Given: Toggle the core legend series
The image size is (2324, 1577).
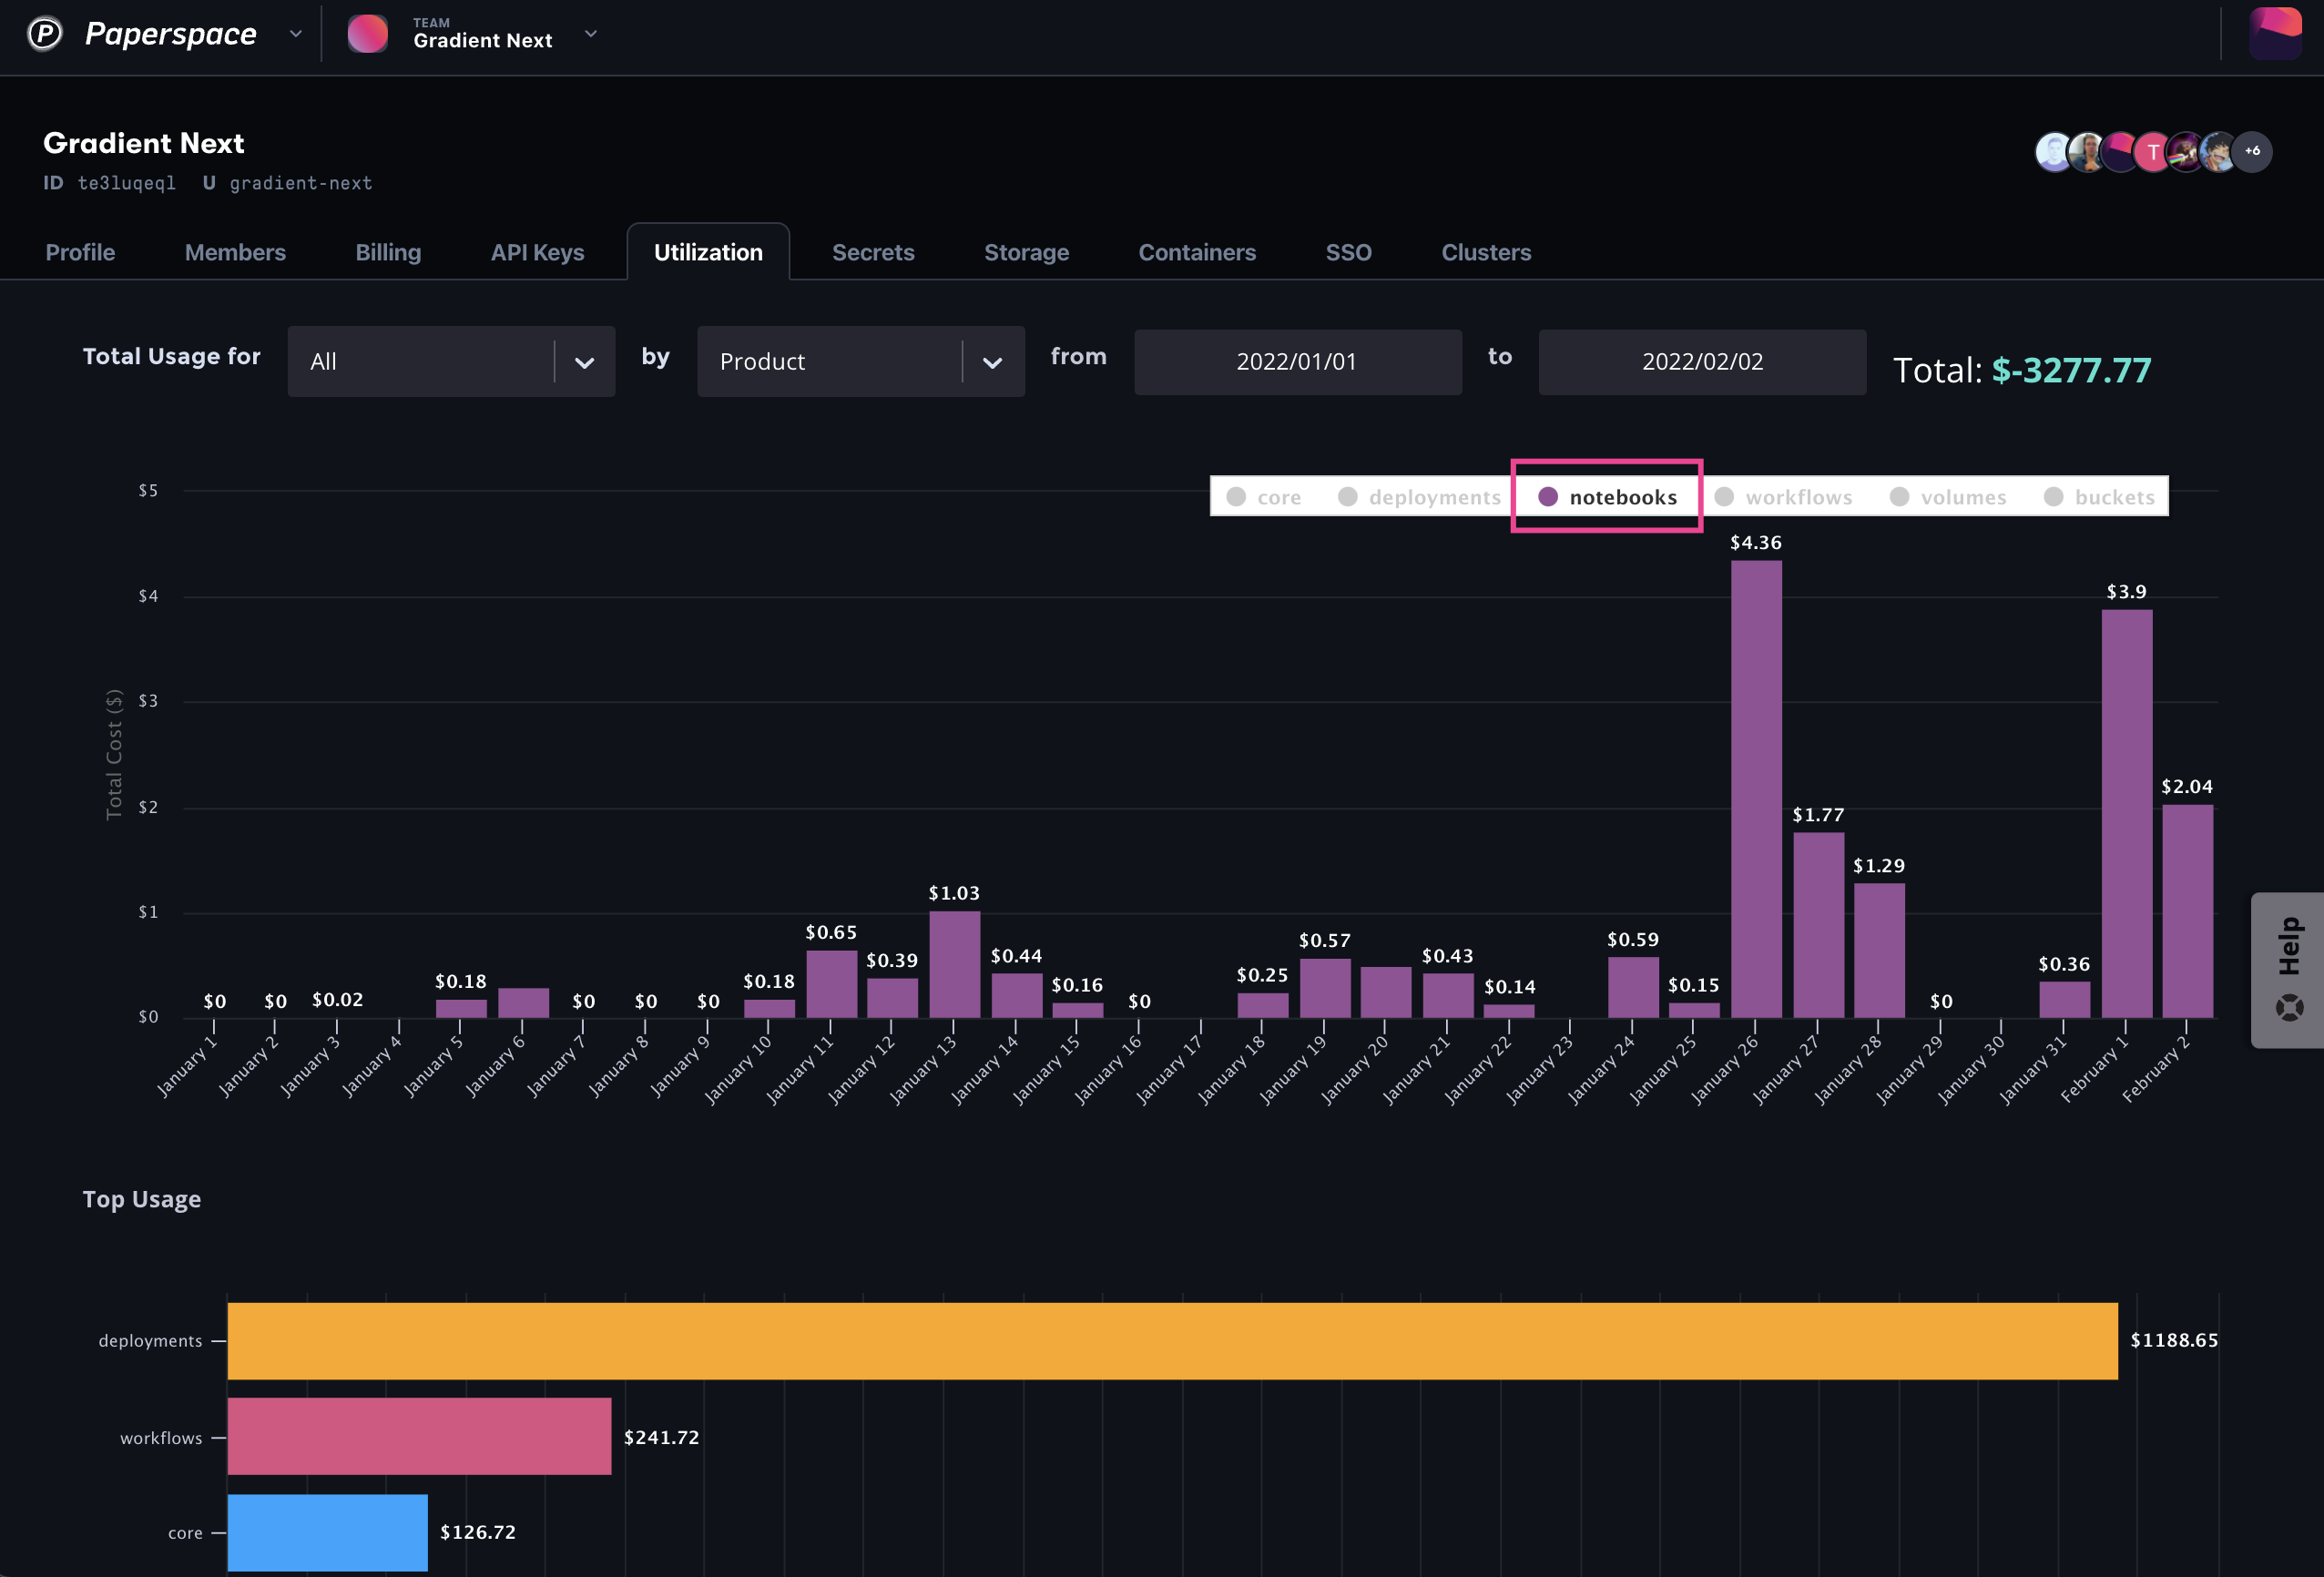Looking at the screenshot, I should click(1264, 497).
